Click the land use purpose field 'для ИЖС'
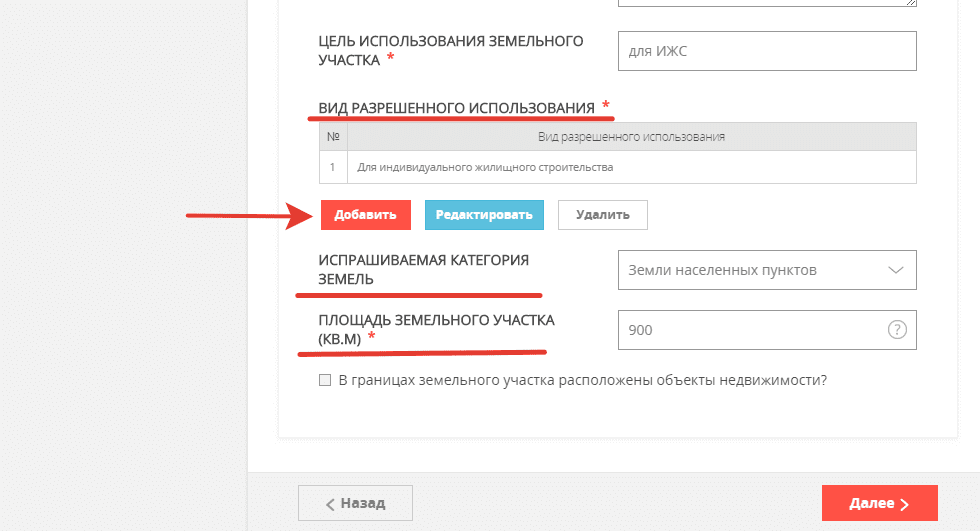 point(766,51)
